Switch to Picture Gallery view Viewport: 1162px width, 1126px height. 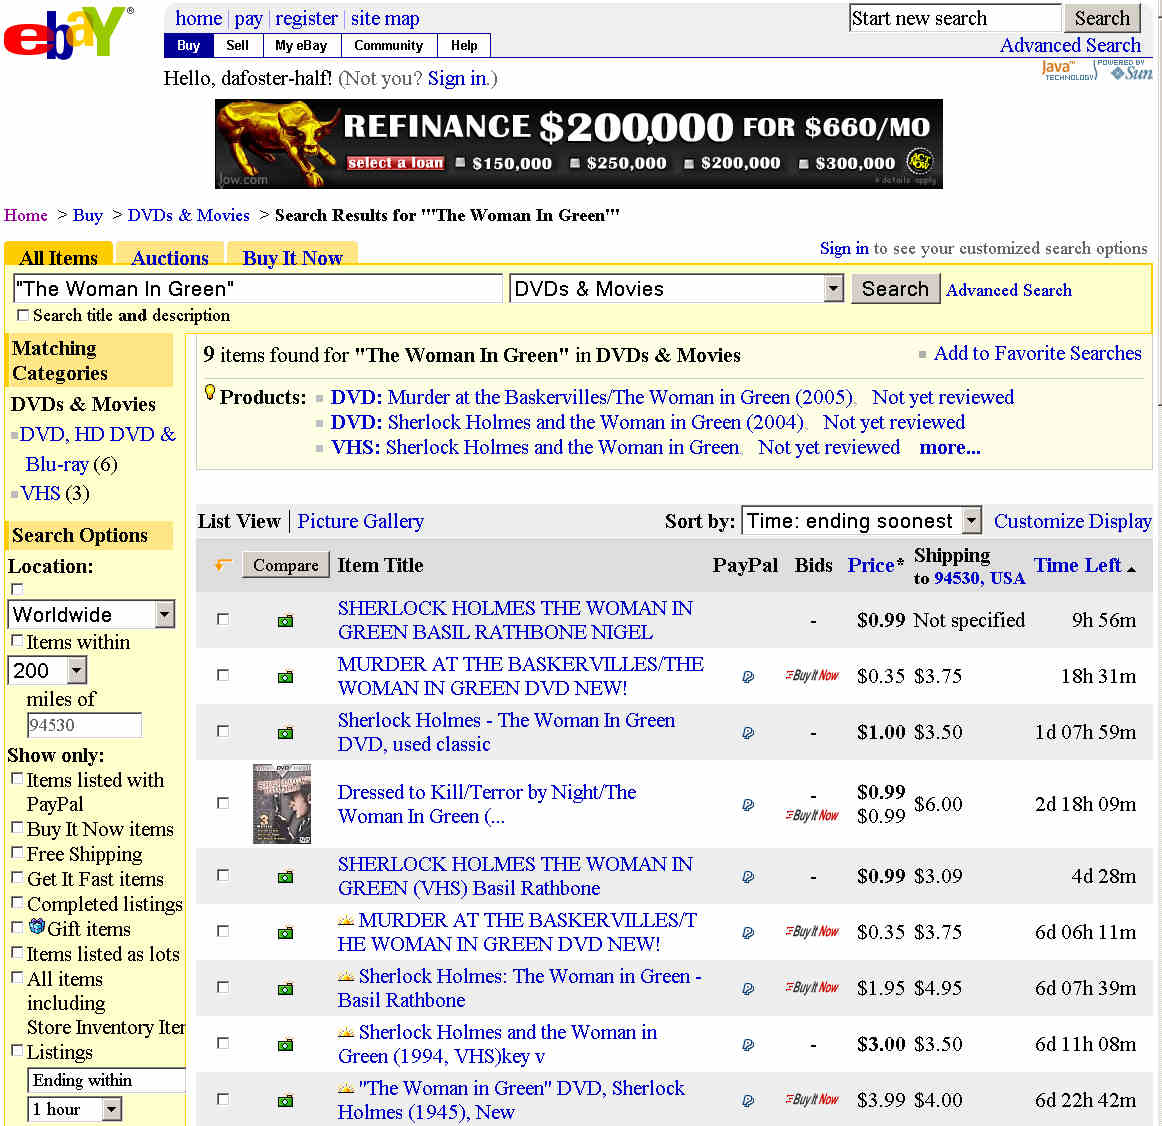[360, 521]
